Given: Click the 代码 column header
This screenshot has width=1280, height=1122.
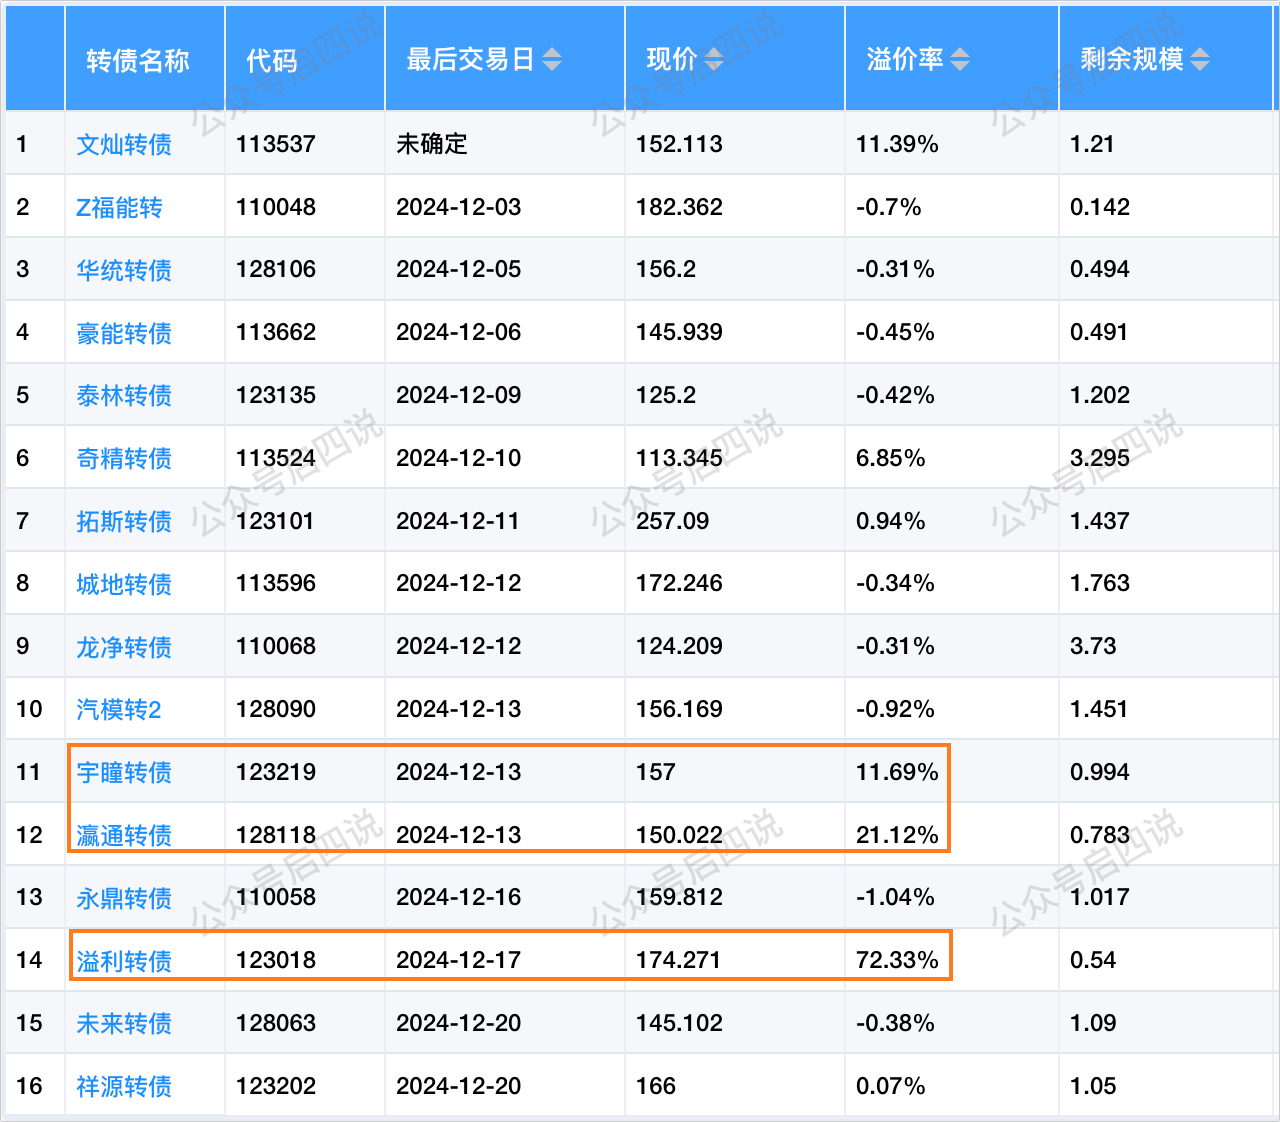Looking at the screenshot, I should (x=272, y=61).
